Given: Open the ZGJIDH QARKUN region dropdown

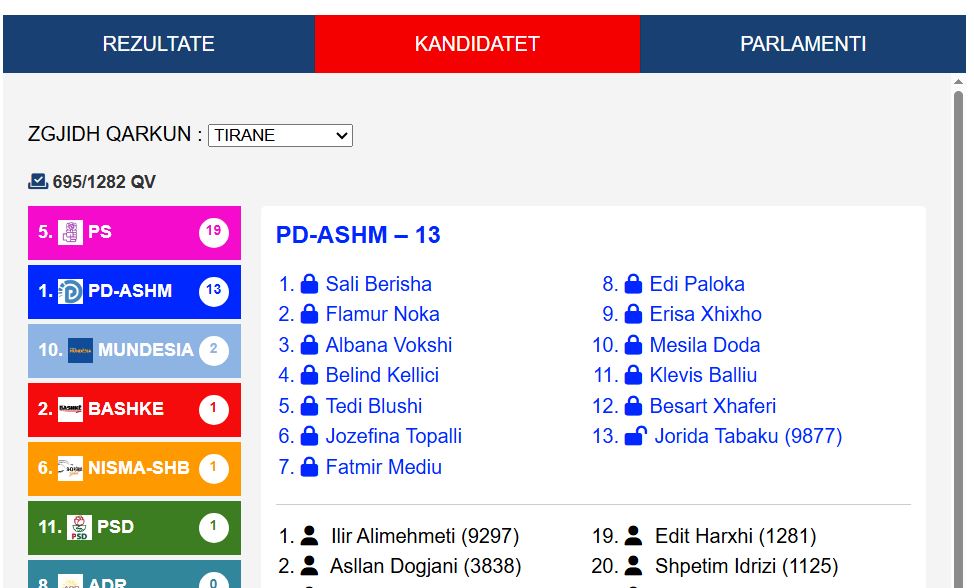Looking at the screenshot, I should click(280, 135).
